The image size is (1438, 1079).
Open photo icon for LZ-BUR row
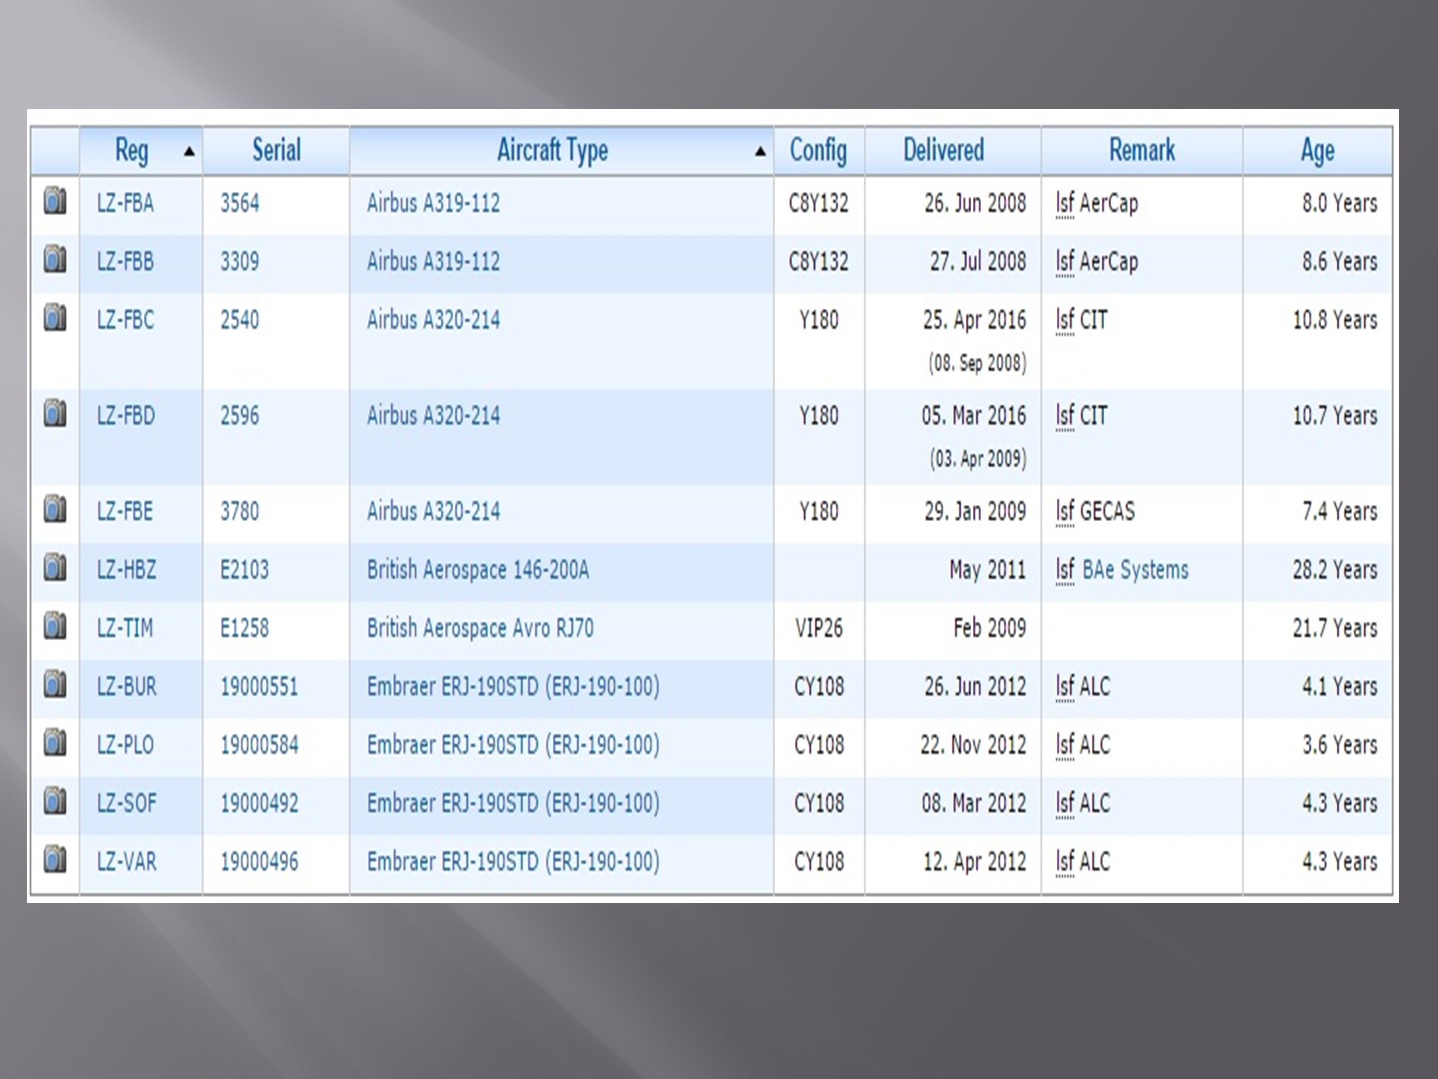pos(55,685)
